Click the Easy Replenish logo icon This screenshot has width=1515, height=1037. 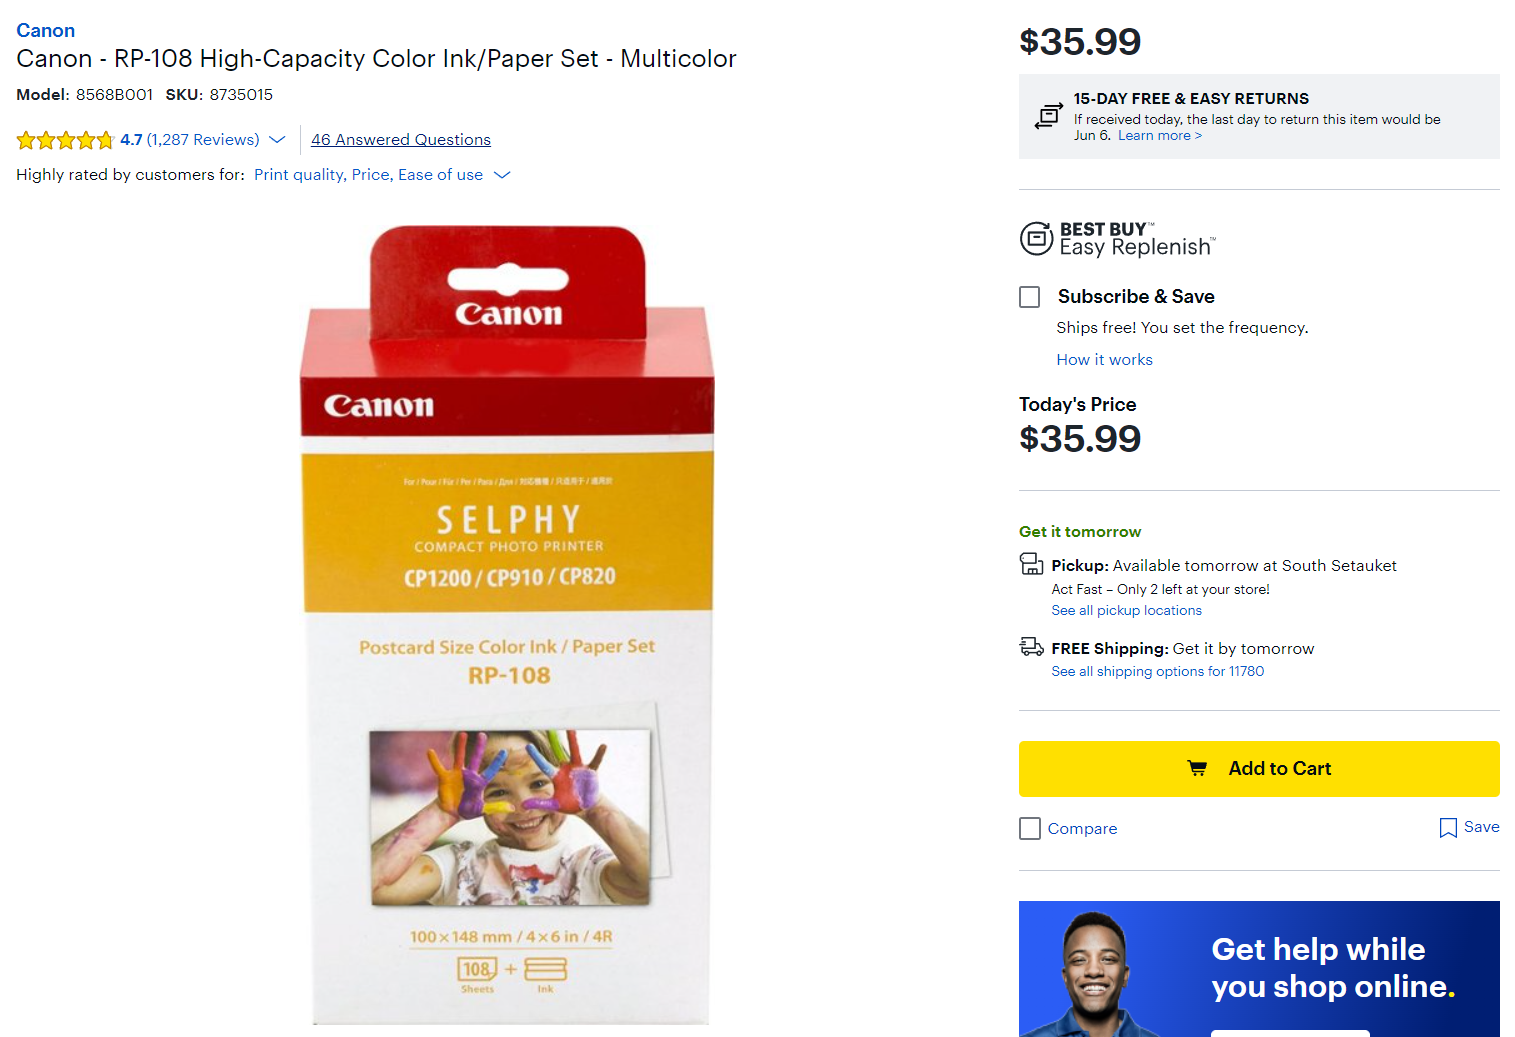click(x=1036, y=239)
